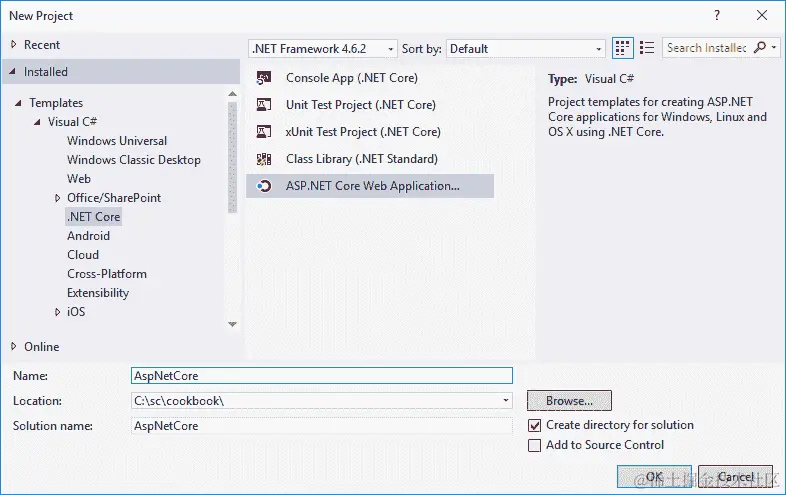786x495 pixels.
Task: Click the ASP.NET Core Web Application icon
Action: coord(264,186)
